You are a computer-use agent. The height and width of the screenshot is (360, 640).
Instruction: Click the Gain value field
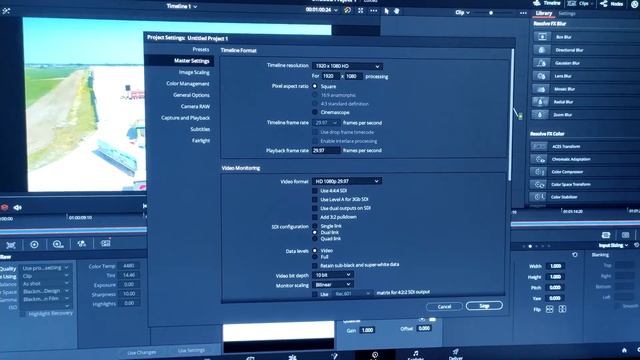367,330
